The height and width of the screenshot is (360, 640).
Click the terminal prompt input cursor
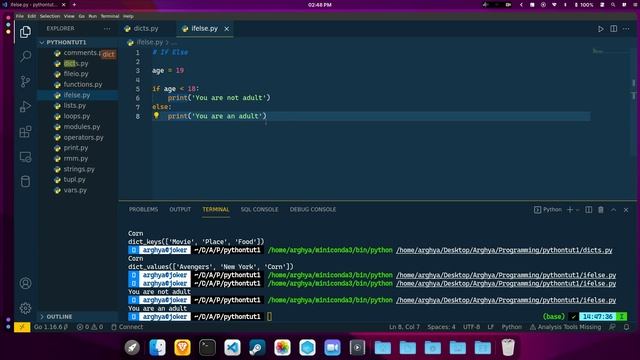pos(269,316)
